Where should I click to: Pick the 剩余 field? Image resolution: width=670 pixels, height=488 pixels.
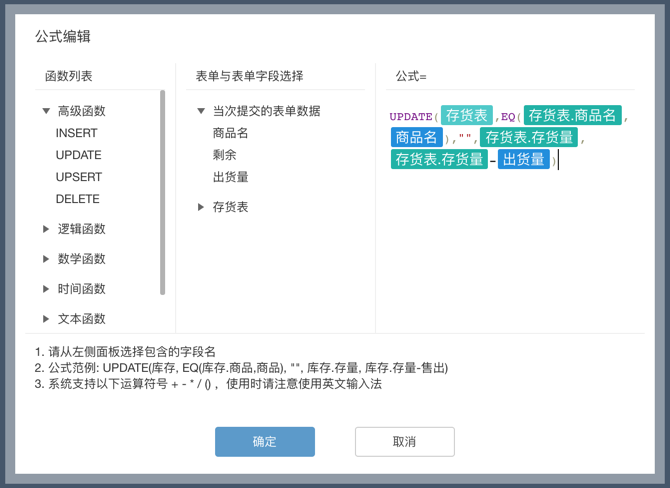224,155
